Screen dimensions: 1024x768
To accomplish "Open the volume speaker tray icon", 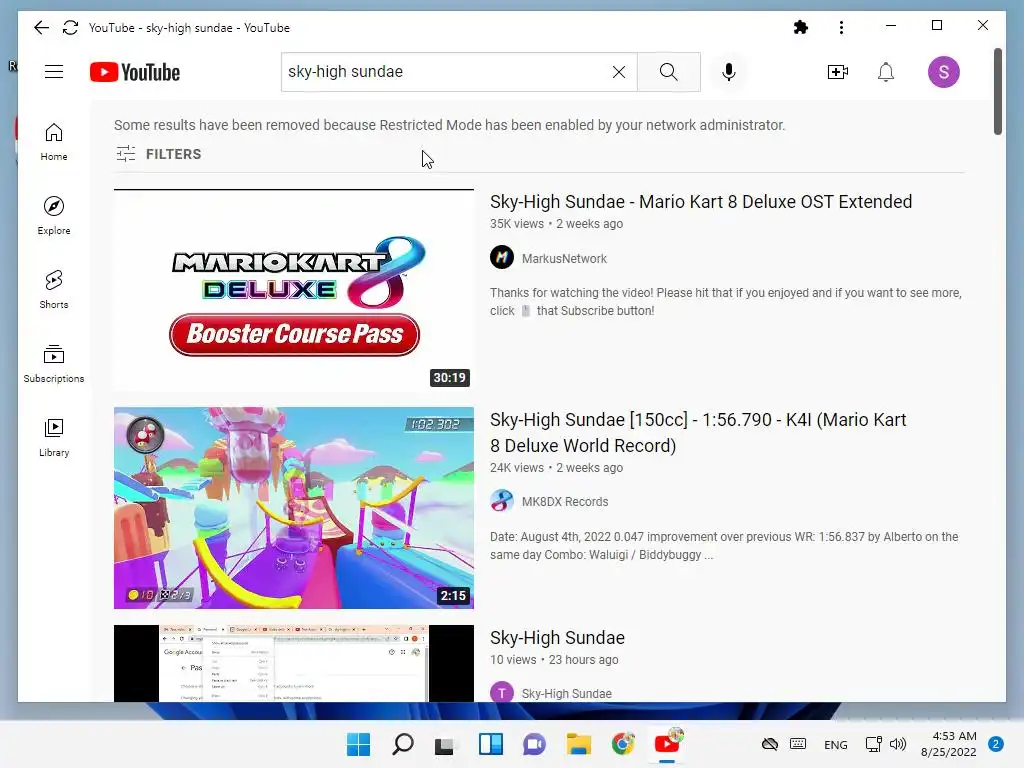I will 898,744.
